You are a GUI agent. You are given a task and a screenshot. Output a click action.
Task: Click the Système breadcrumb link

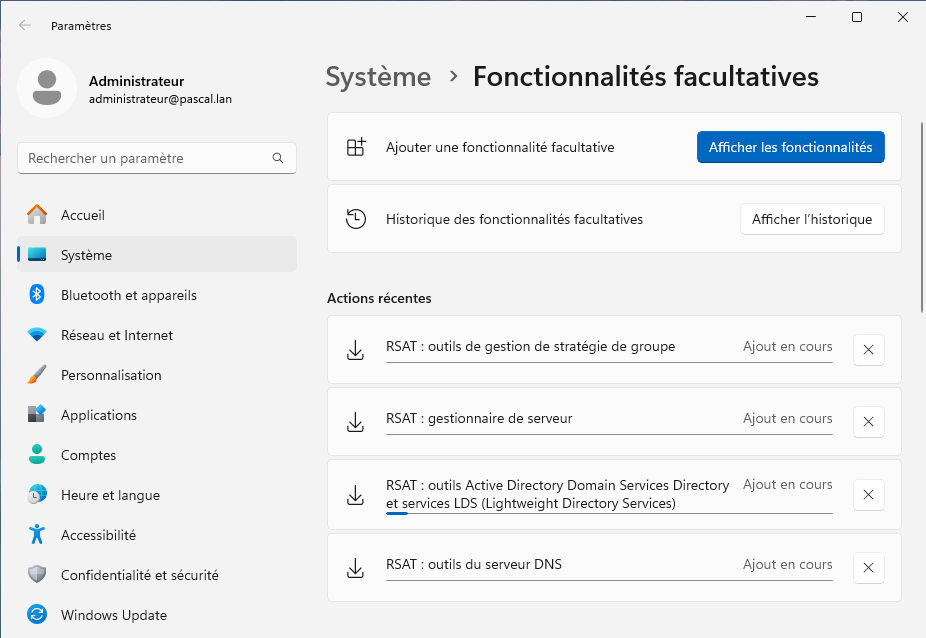tap(379, 77)
